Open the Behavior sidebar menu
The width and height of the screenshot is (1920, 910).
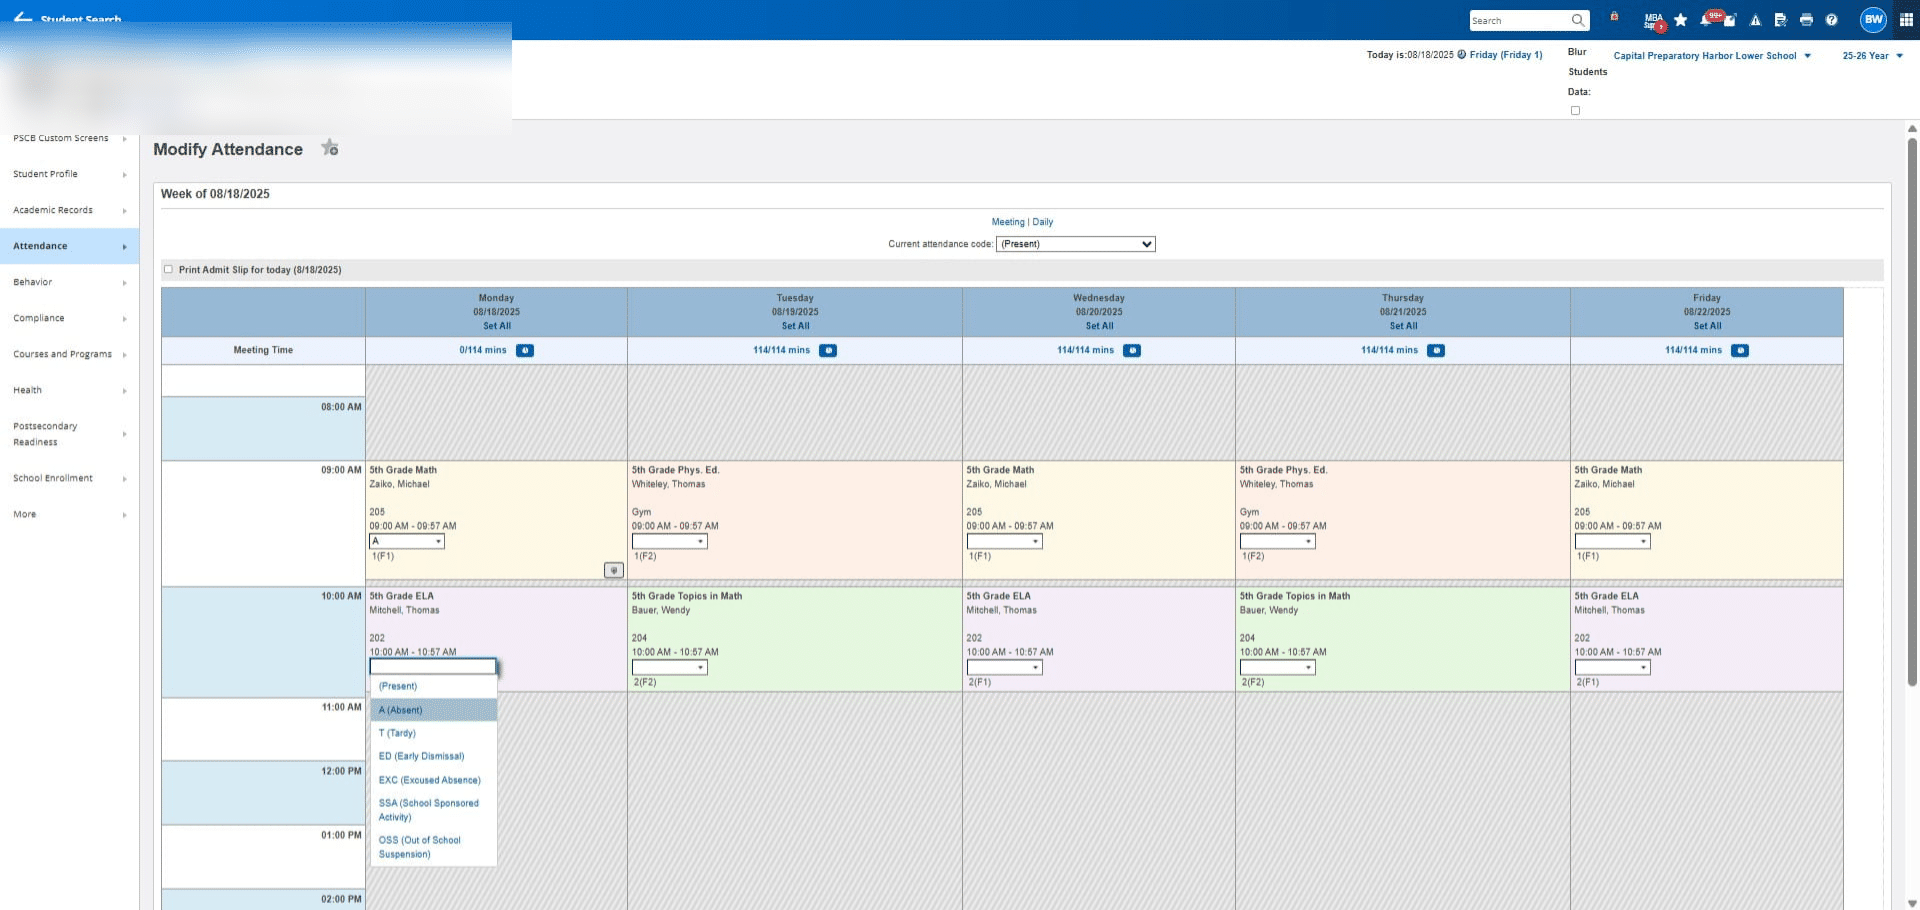tap(69, 282)
